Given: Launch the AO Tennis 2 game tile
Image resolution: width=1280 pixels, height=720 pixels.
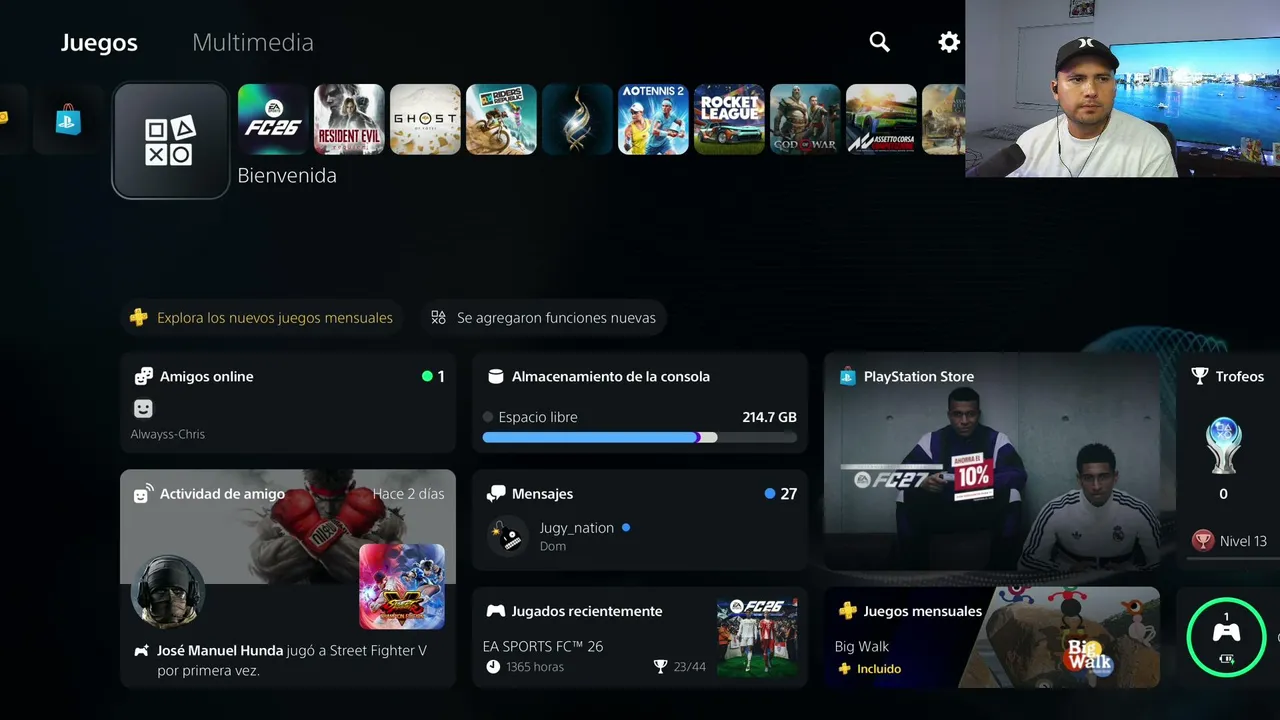Looking at the screenshot, I should point(653,119).
